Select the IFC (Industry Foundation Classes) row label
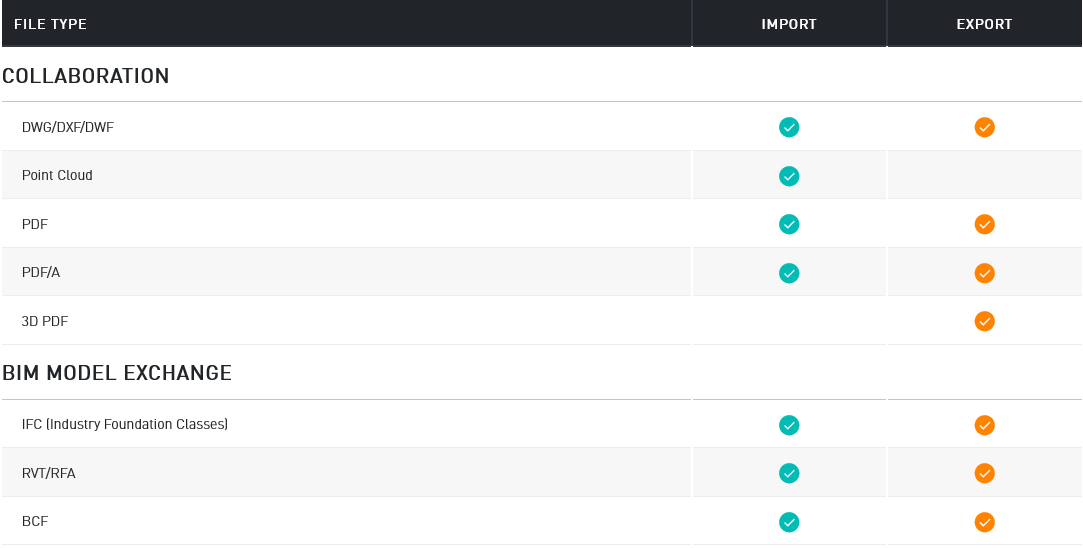Screen dimensions: 1083x548 pyautogui.click(x=125, y=425)
